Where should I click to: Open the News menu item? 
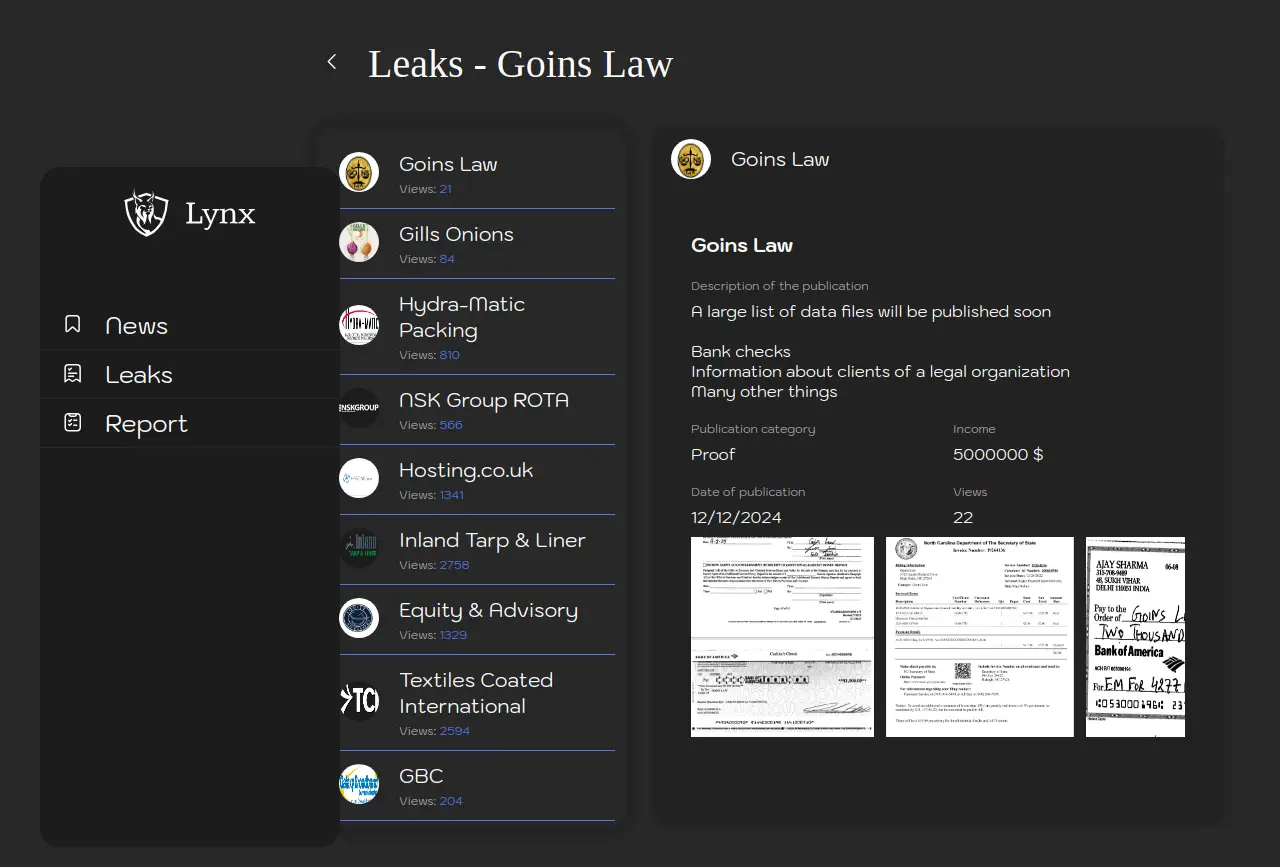136,326
